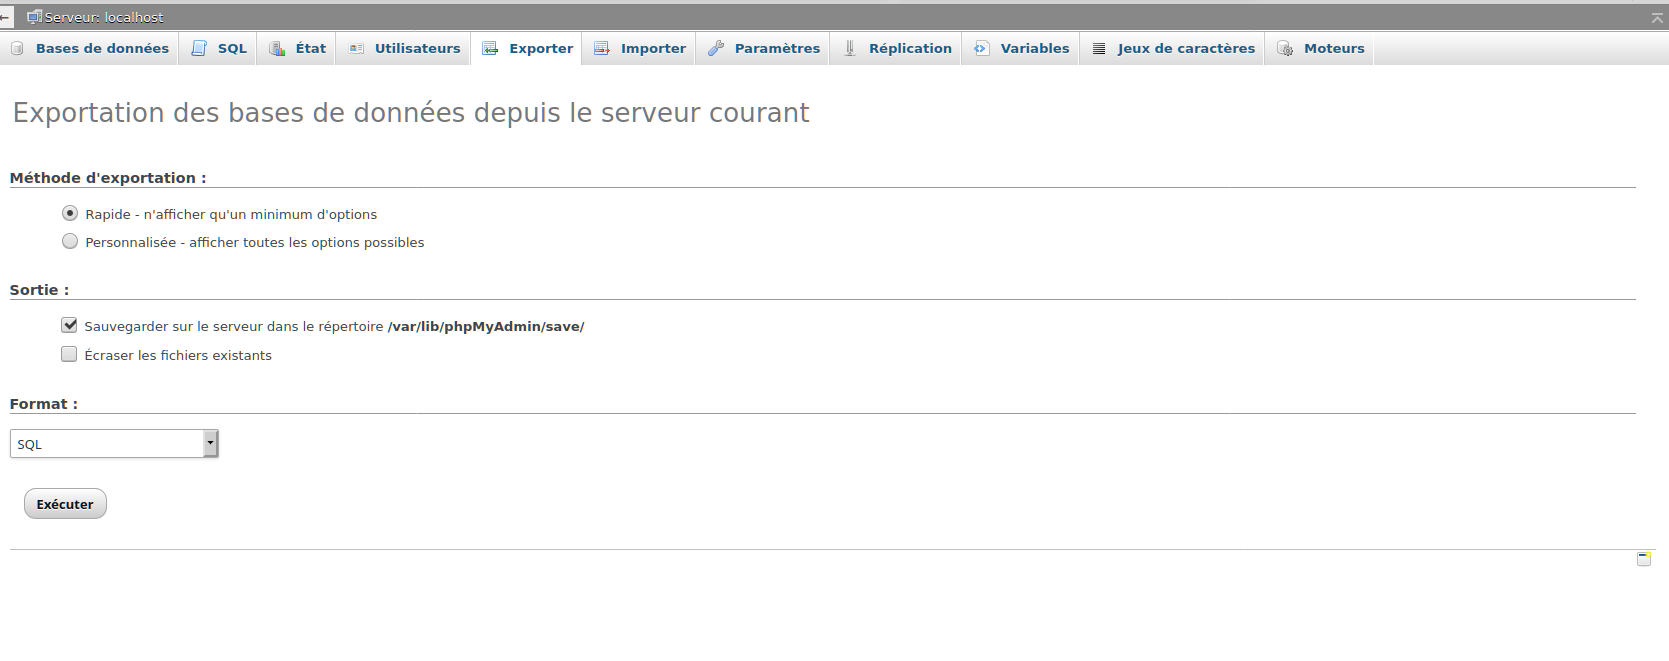Click the Paramètres wrench icon
The width and height of the screenshot is (1669, 661).
tap(716, 48)
